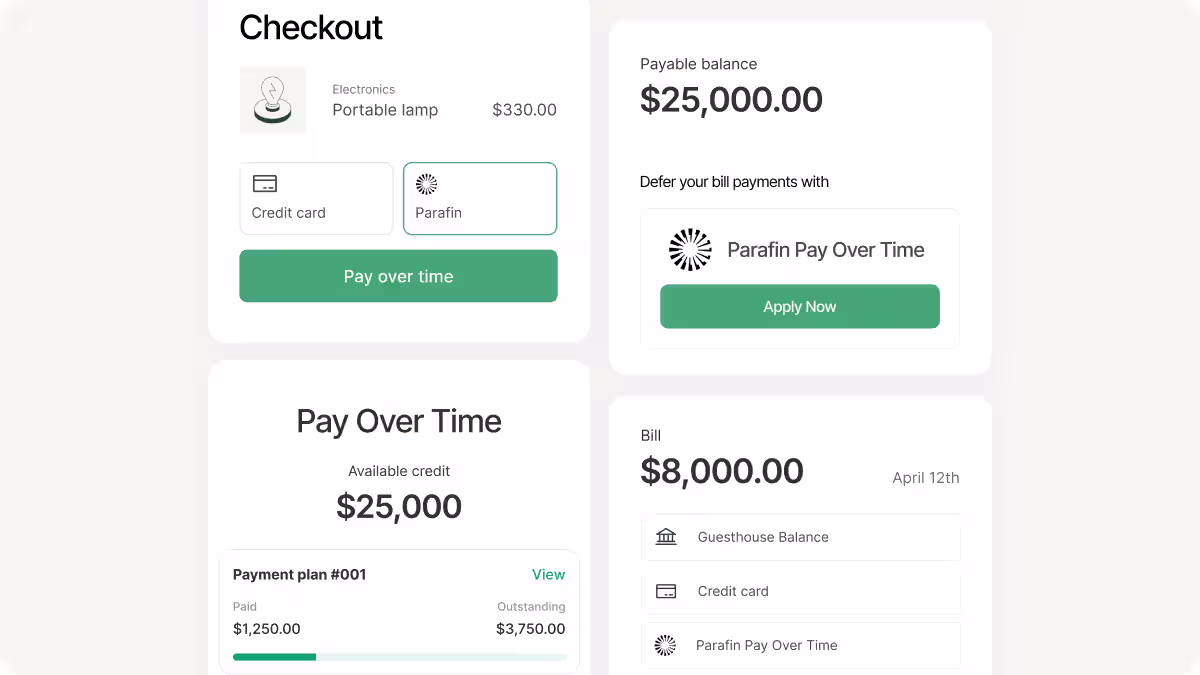Click the lightbulb illustration in the checkout thumbnail
The height and width of the screenshot is (675, 1200).
point(272,98)
